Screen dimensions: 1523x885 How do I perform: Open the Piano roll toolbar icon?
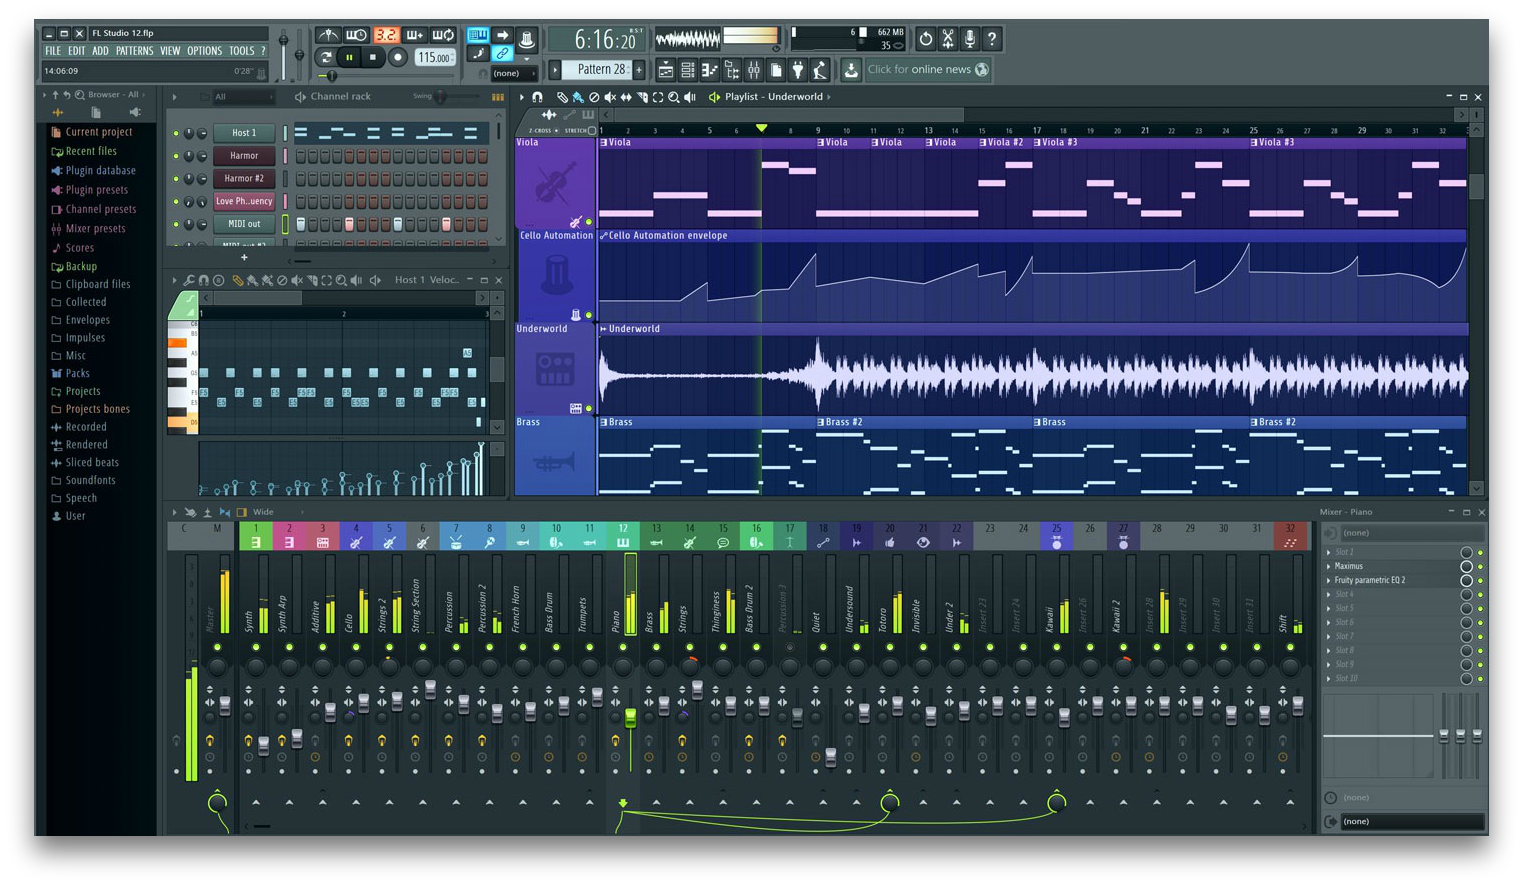click(x=710, y=70)
